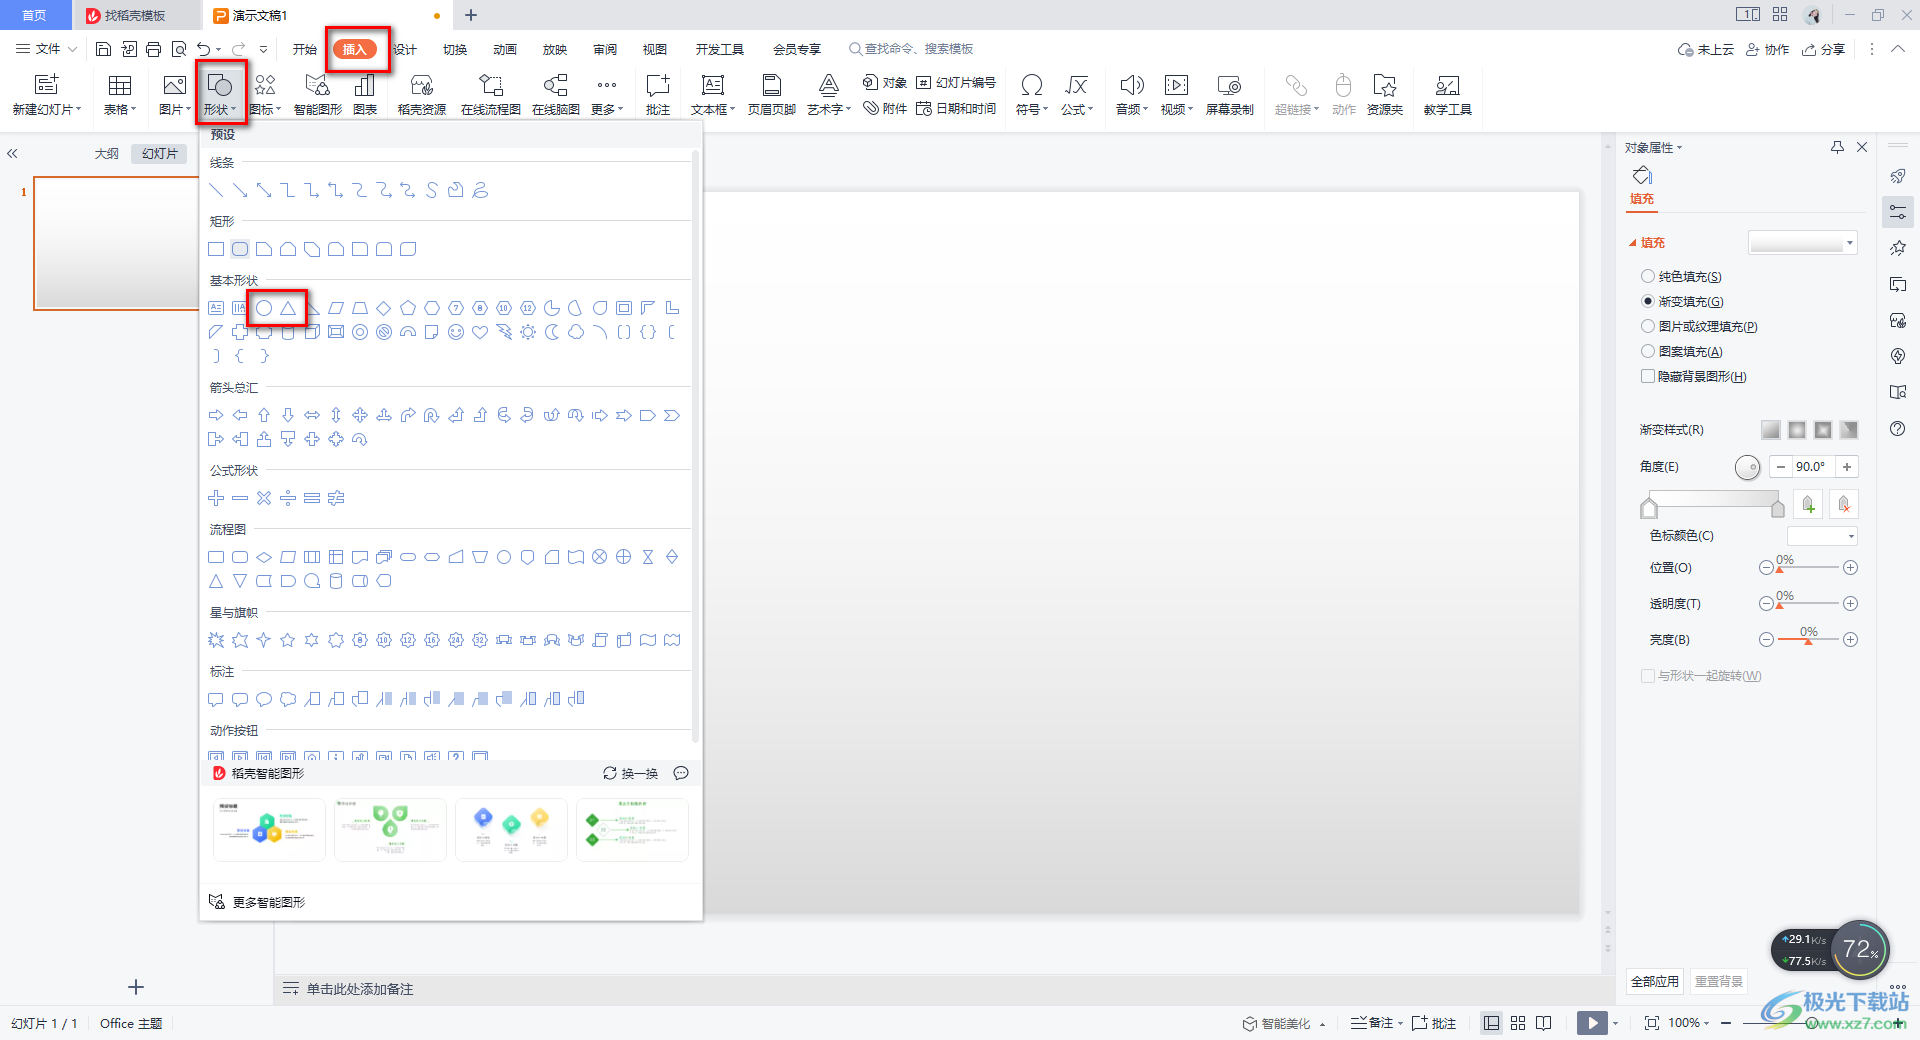Click the brightness (亮度) slider
Screen dimensions: 1920x1040
[x=1808, y=640]
